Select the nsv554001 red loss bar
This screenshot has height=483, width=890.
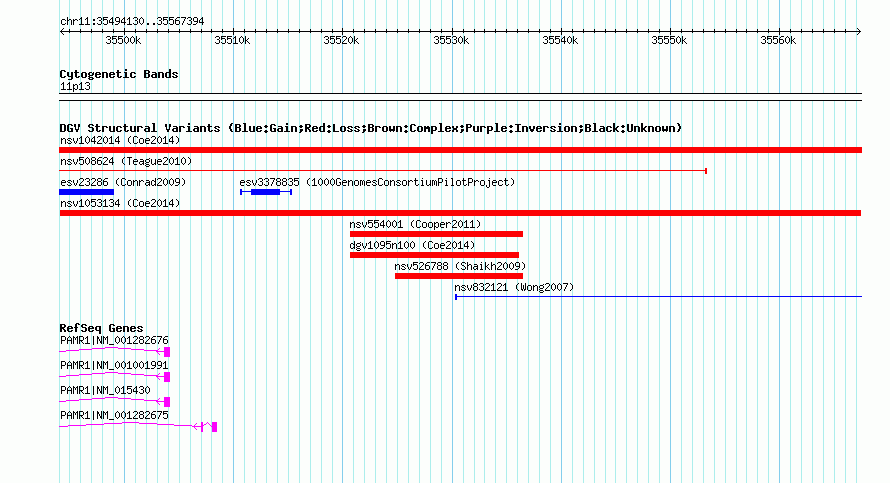coord(436,234)
